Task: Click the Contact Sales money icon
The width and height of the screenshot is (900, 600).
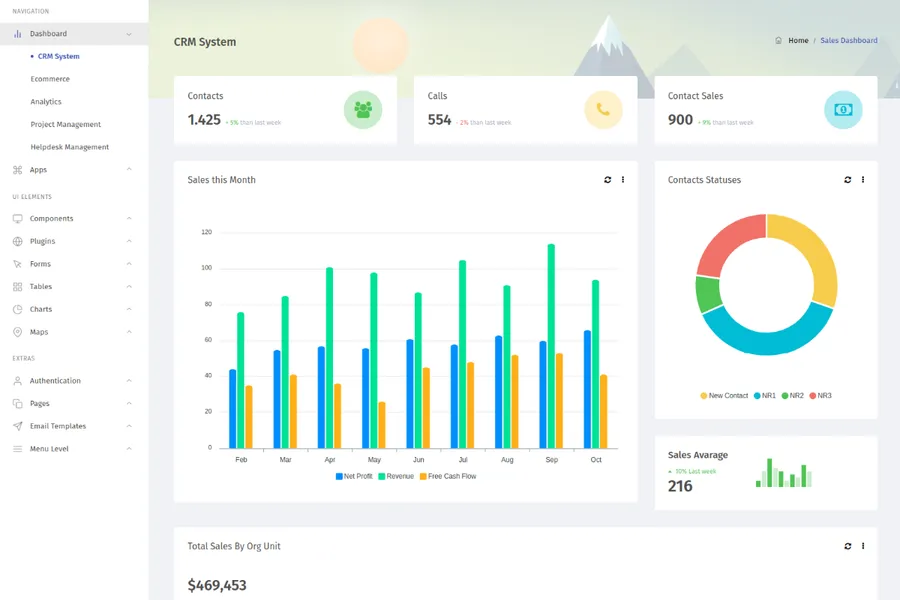Action: coord(843,110)
